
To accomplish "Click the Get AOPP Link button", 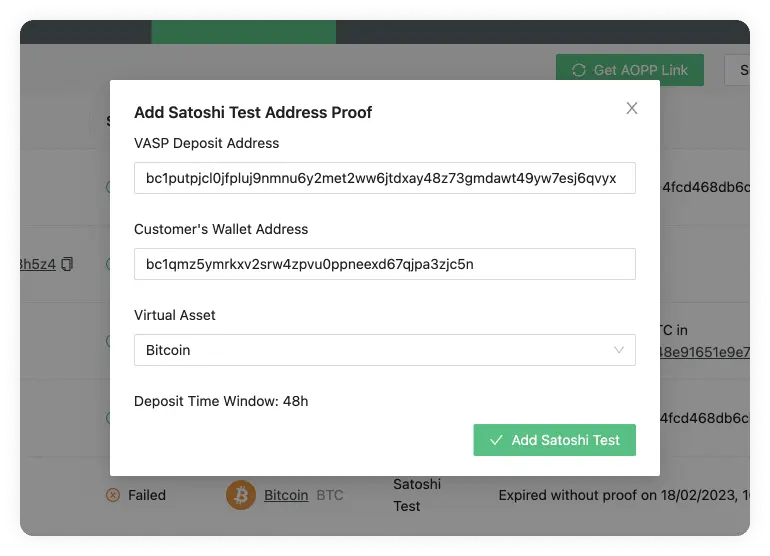I will [630, 70].
